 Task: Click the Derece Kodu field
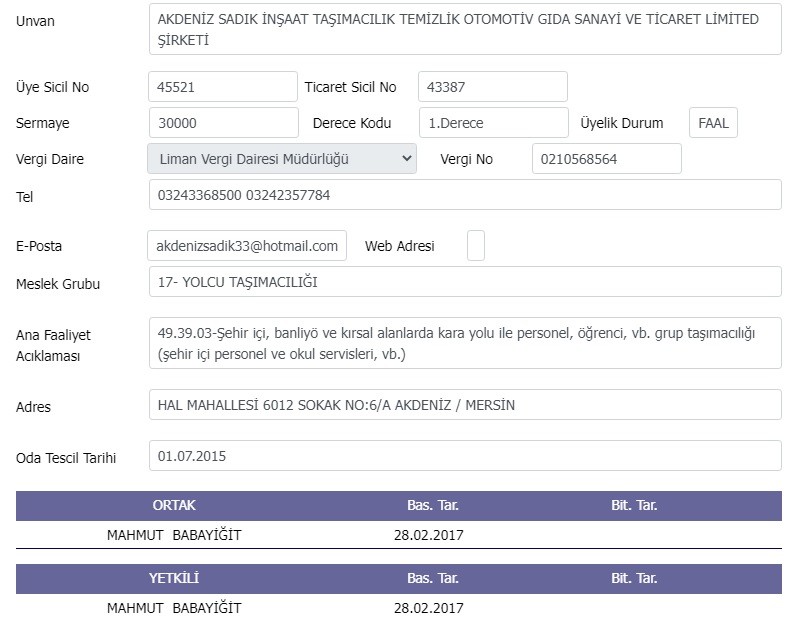[x=492, y=123]
